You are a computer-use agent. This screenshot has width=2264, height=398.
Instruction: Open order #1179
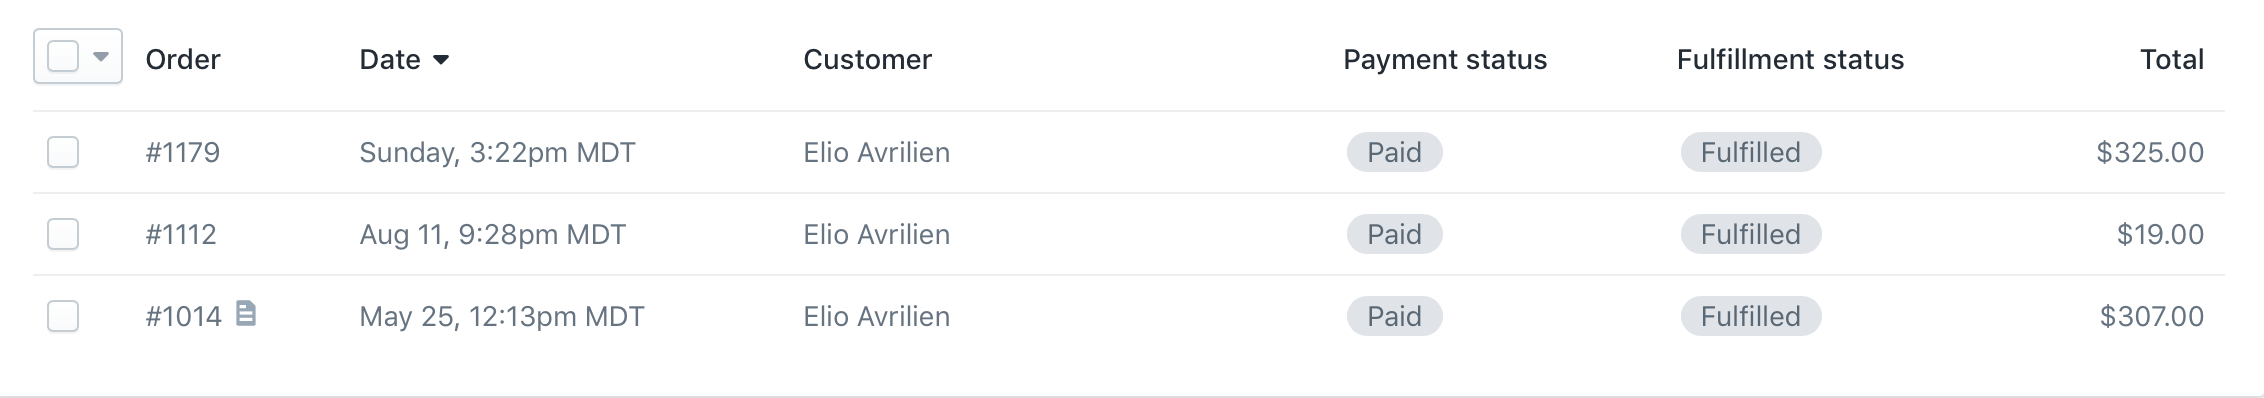[x=183, y=152]
